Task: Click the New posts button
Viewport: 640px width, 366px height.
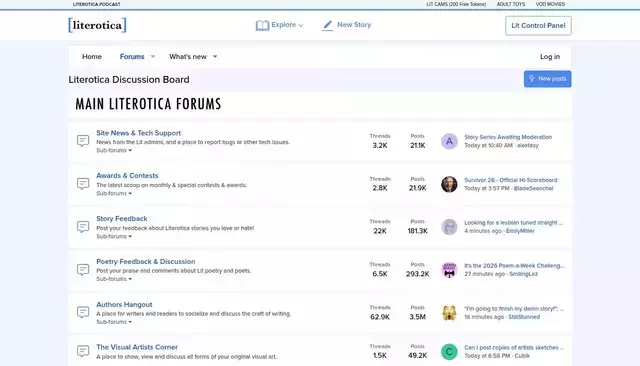Action: [x=547, y=79]
